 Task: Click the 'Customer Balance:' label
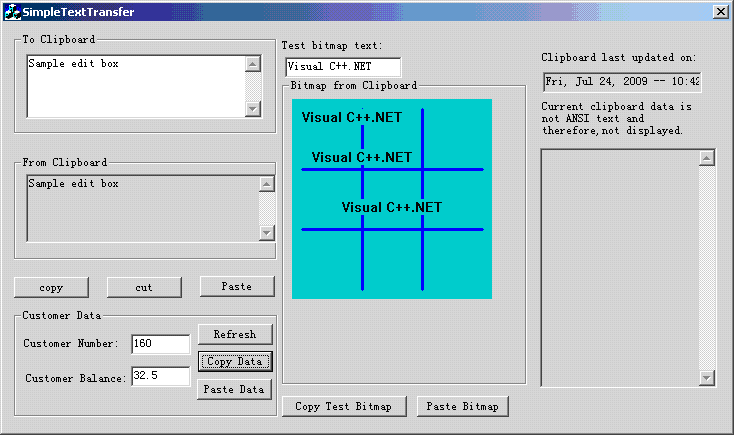(x=76, y=378)
